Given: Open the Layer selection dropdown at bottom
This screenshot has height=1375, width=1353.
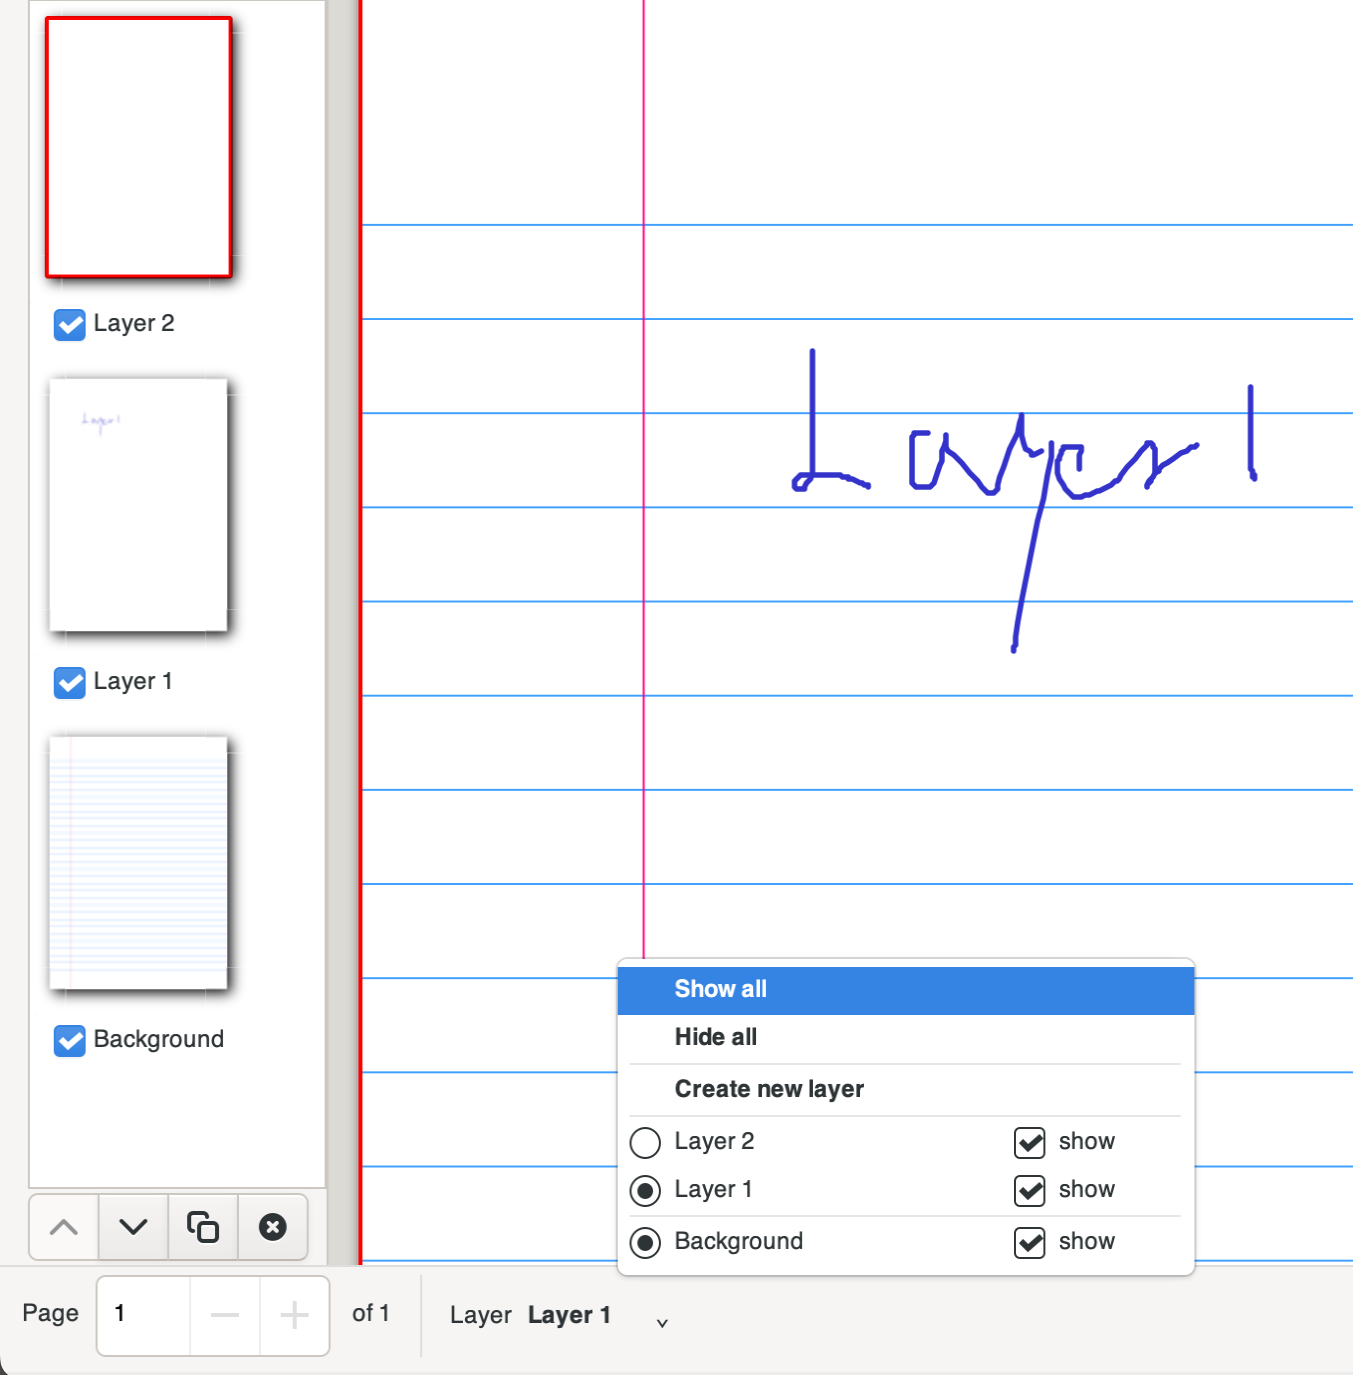Looking at the screenshot, I should click(661, 1321).
